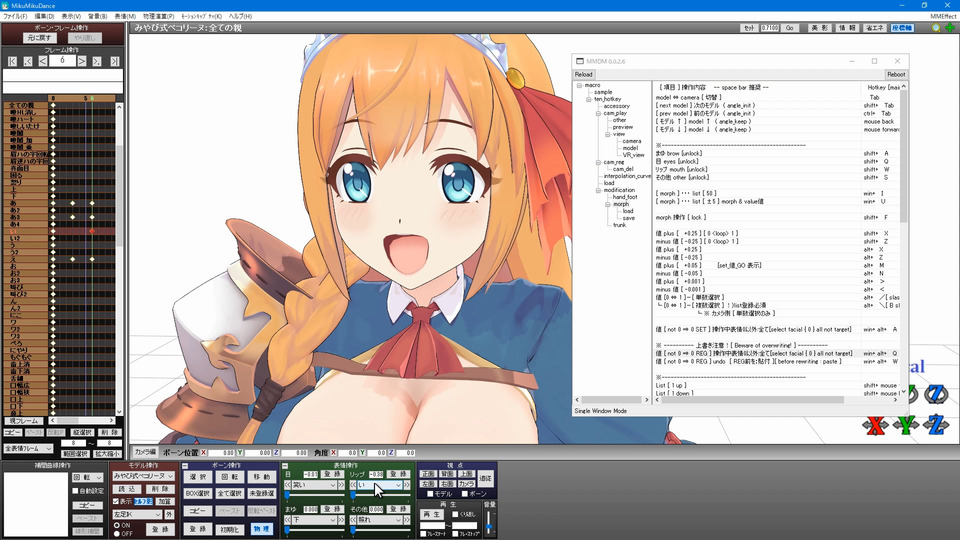Step back one frame arrow
This screenshot has height=540, width=960.
coord(43,61)
